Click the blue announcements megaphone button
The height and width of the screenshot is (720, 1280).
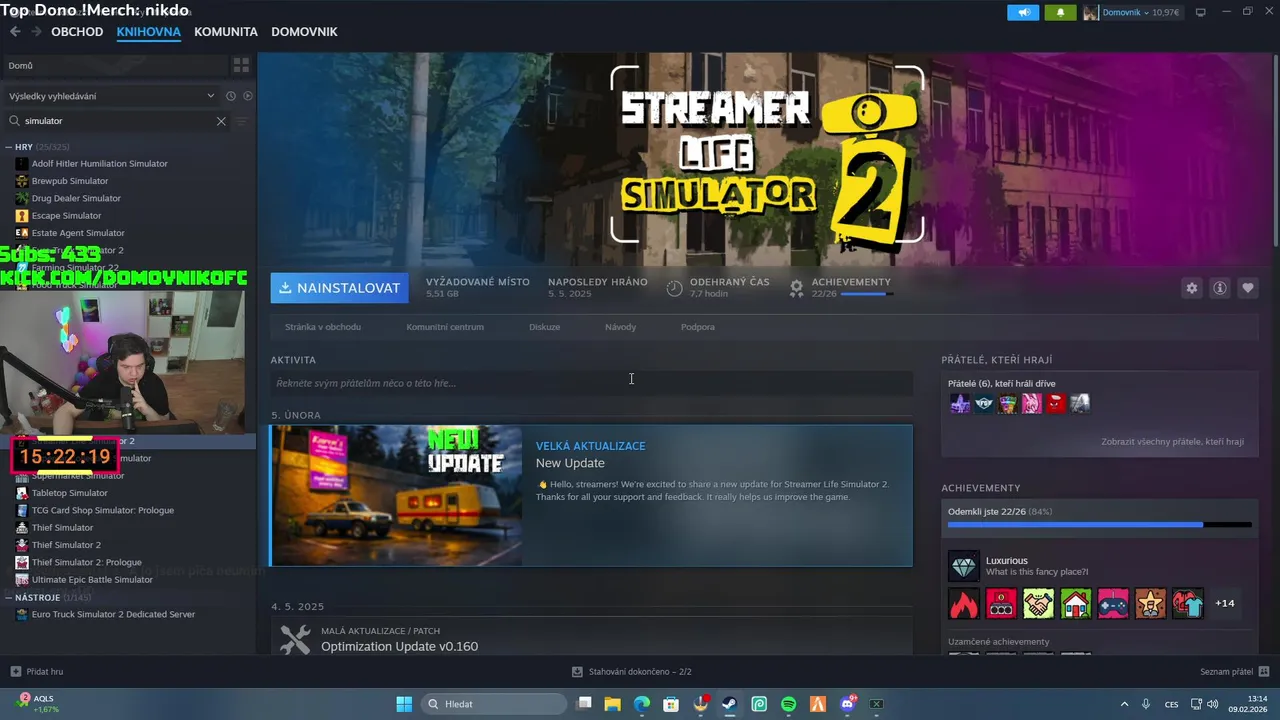click(1023, 12)
